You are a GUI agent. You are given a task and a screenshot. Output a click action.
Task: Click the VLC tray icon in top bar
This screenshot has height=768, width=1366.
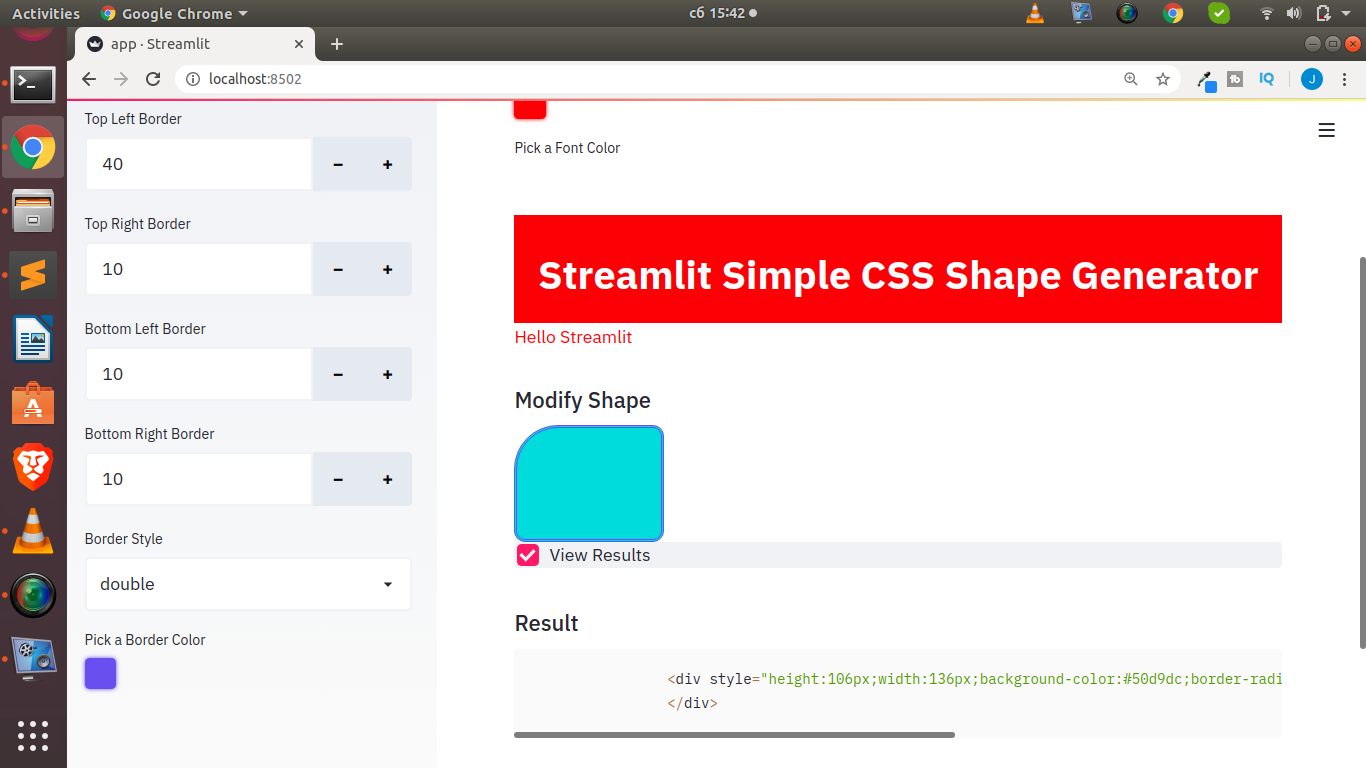(1035, 13)
